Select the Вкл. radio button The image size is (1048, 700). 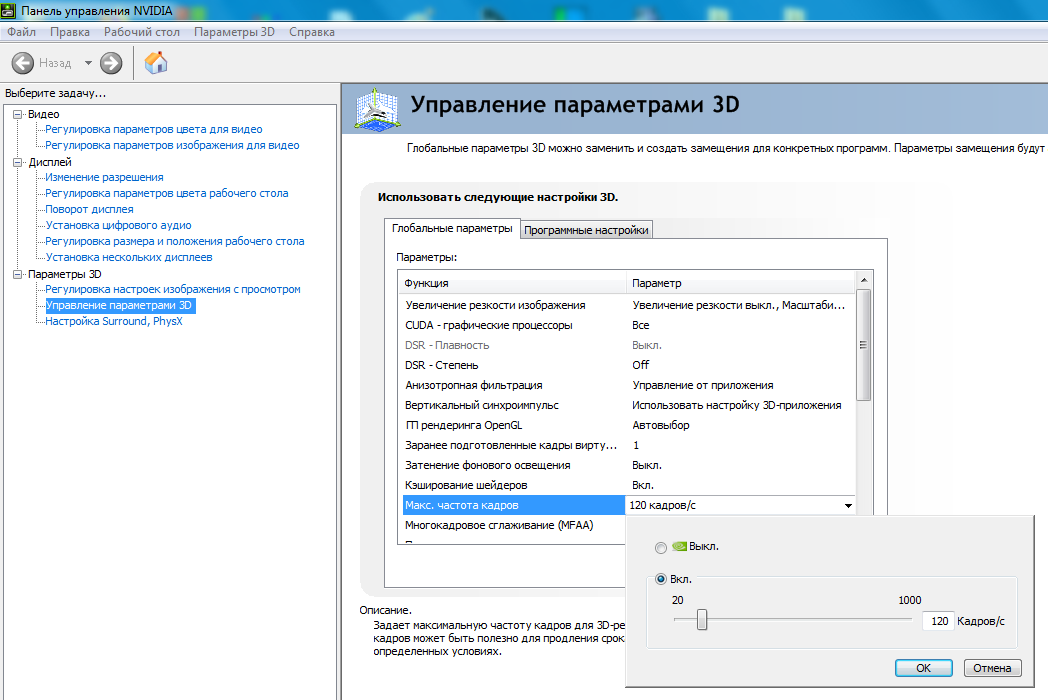click(661, 579)
